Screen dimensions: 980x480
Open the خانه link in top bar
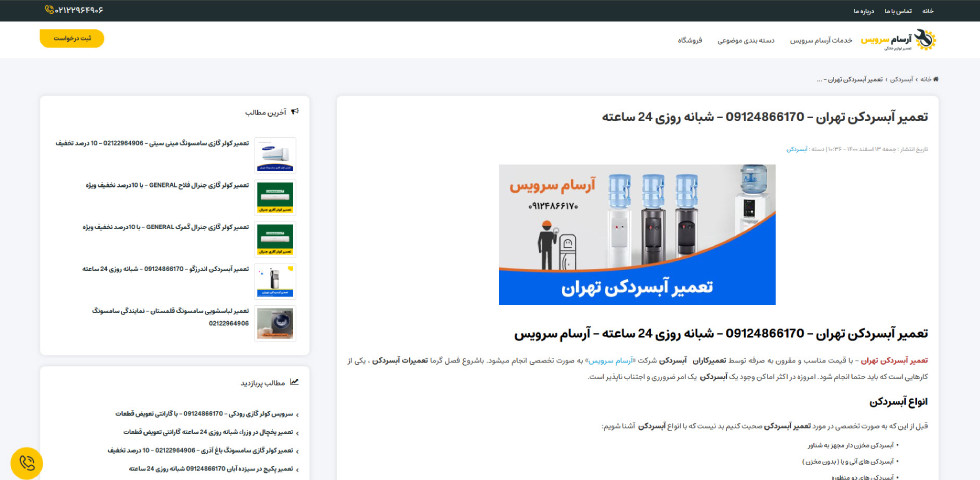coord(928,11)
